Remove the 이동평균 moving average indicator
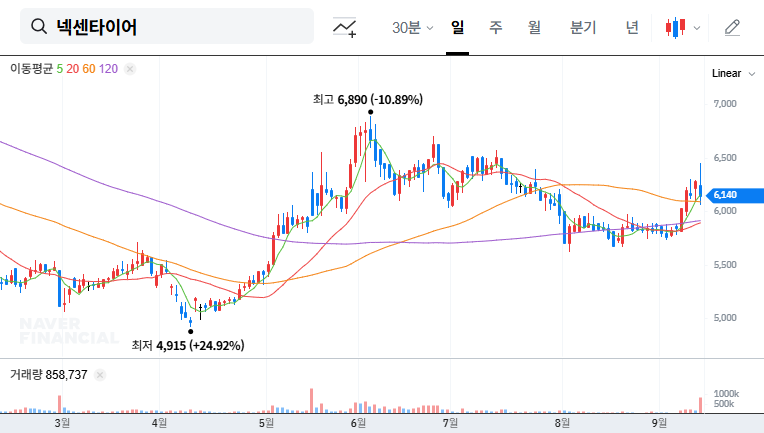Screen dimensions: 764x433 tap(130, 69)
